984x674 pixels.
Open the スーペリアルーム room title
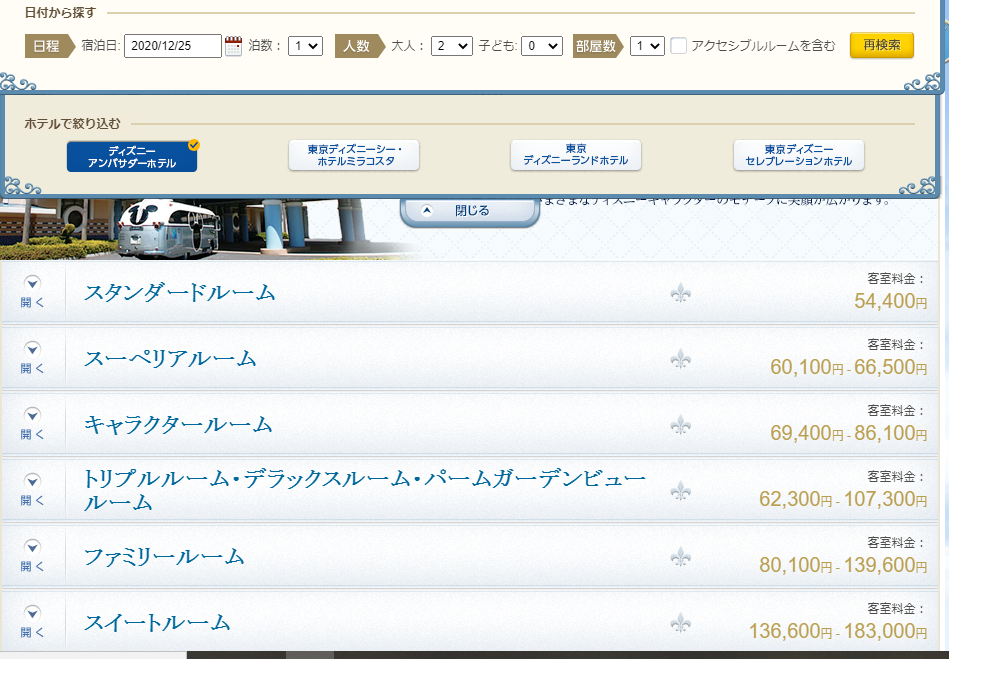[x=170, y=358]
